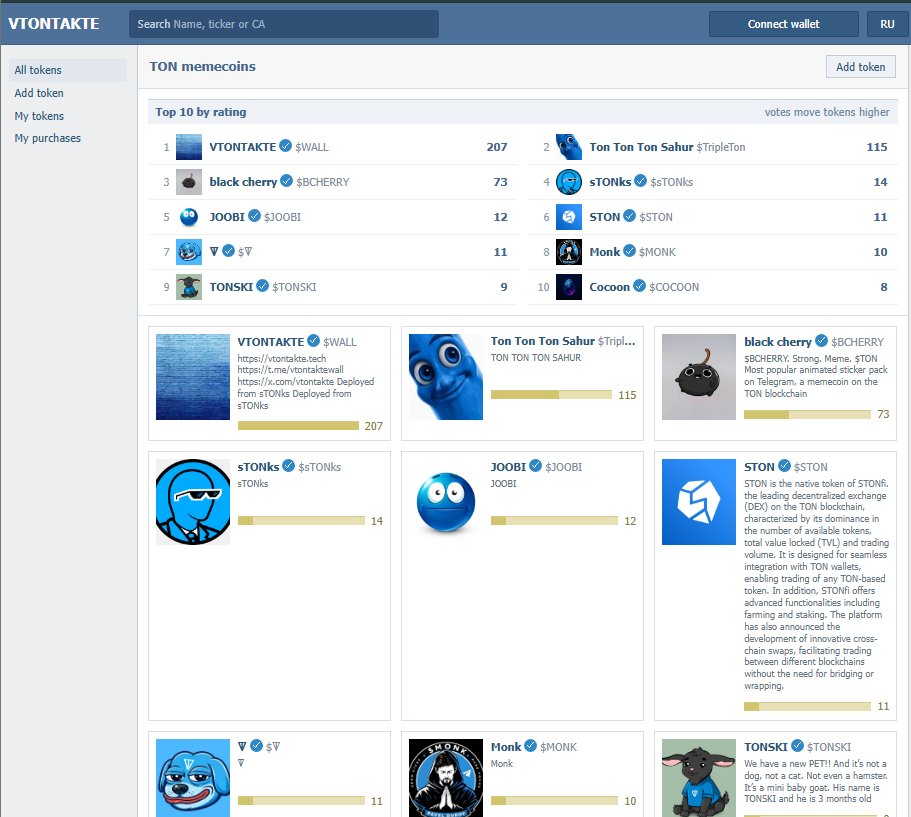
Task: Click verified checkmark on the black cherry card
Action: coord(821,341)
